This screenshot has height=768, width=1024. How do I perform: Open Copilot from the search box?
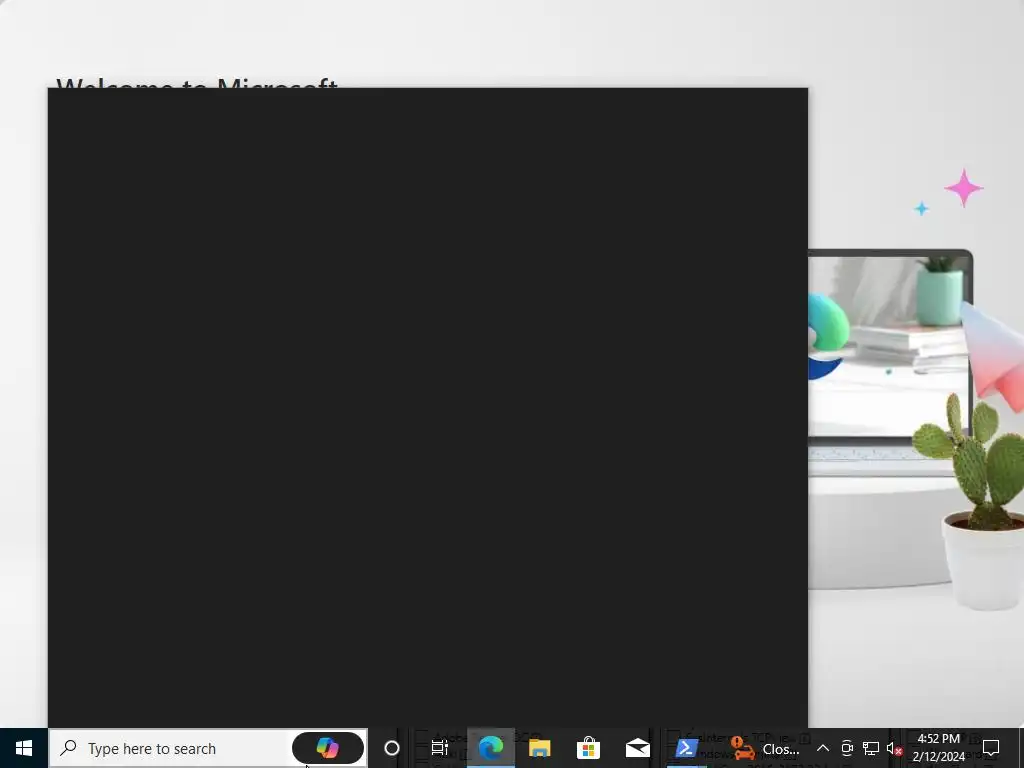point(328,748)
